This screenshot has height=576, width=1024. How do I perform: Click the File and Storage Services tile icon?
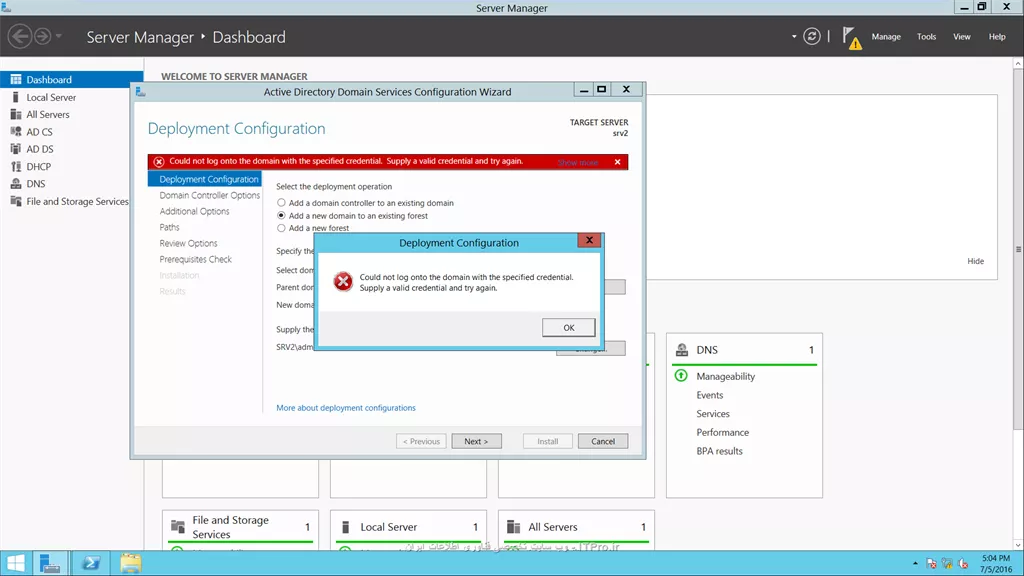(178, 526)
